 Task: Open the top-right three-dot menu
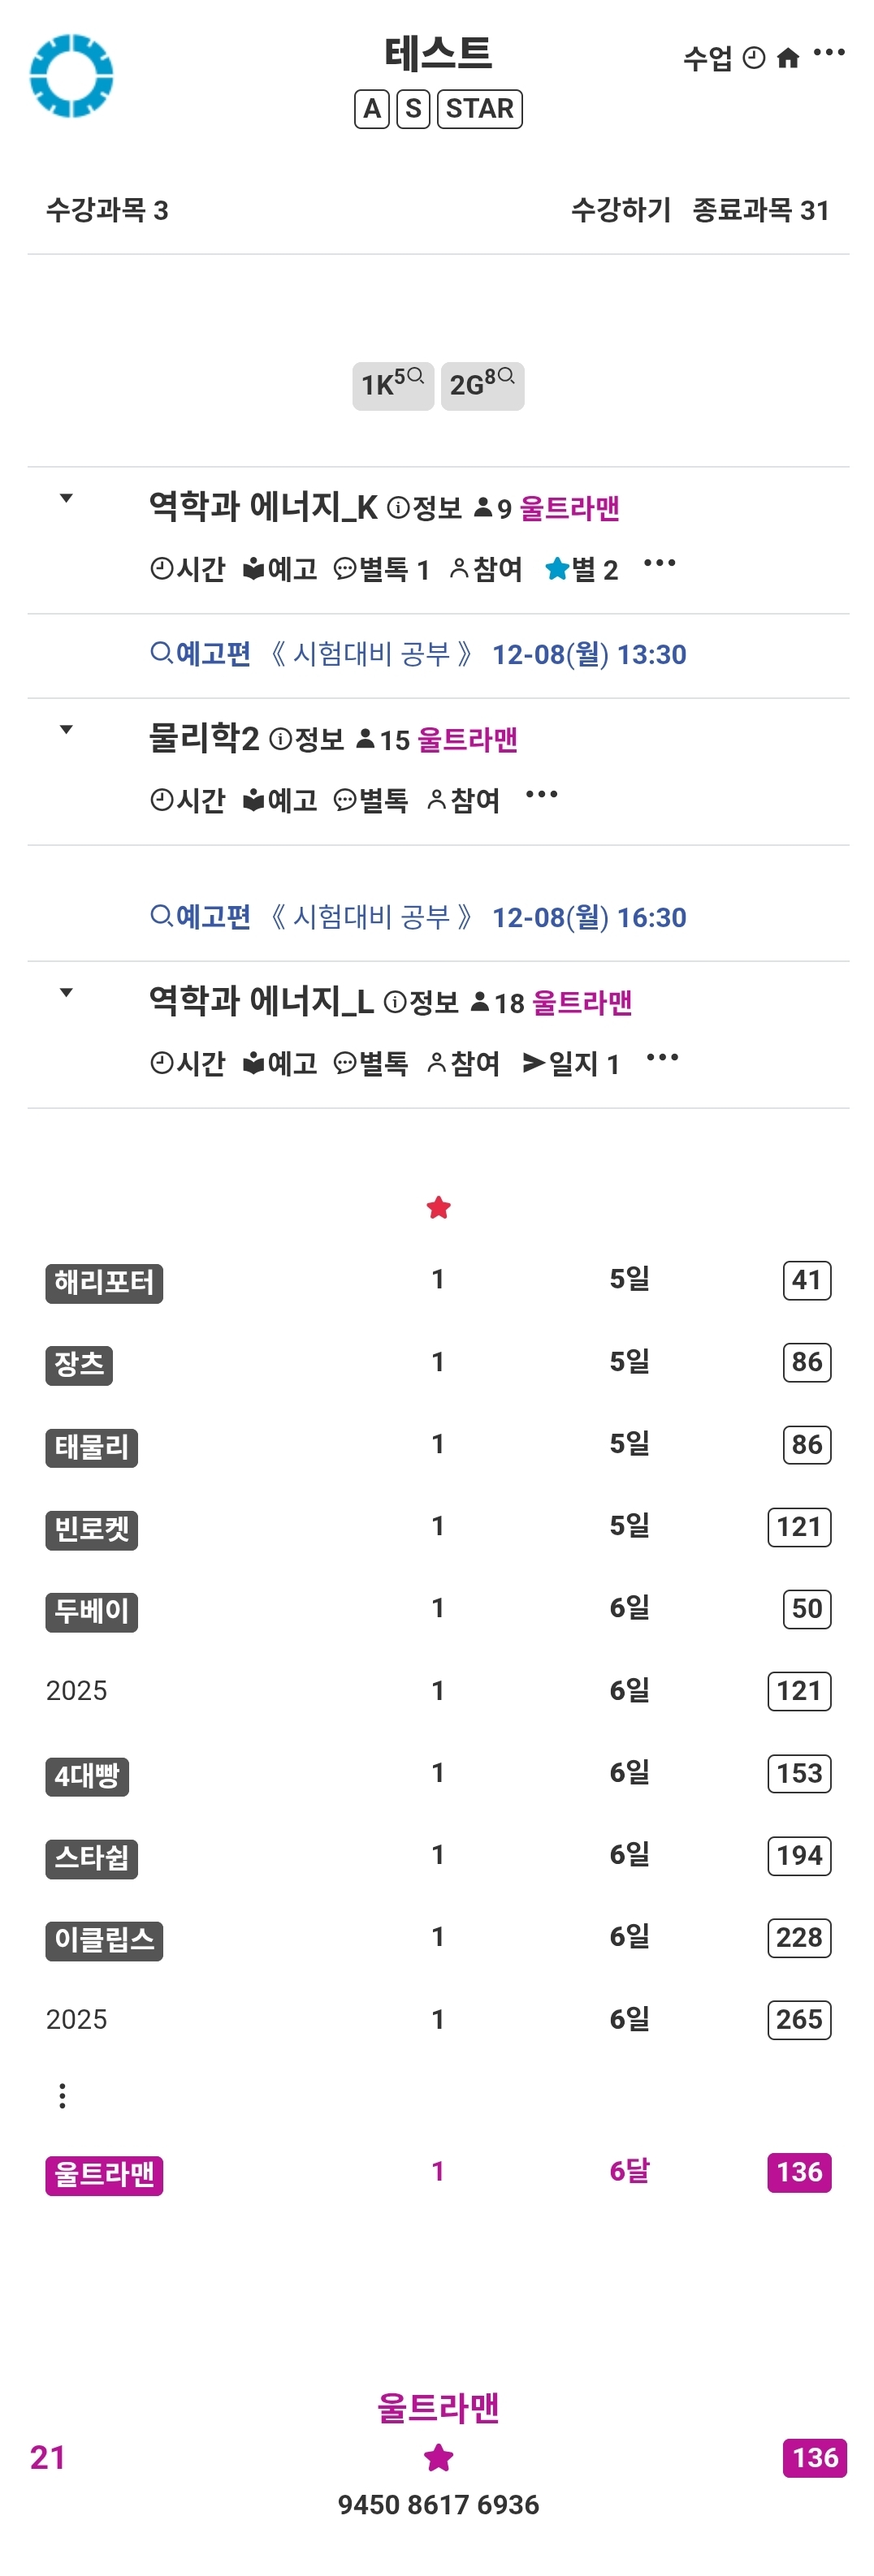point(829,52)
